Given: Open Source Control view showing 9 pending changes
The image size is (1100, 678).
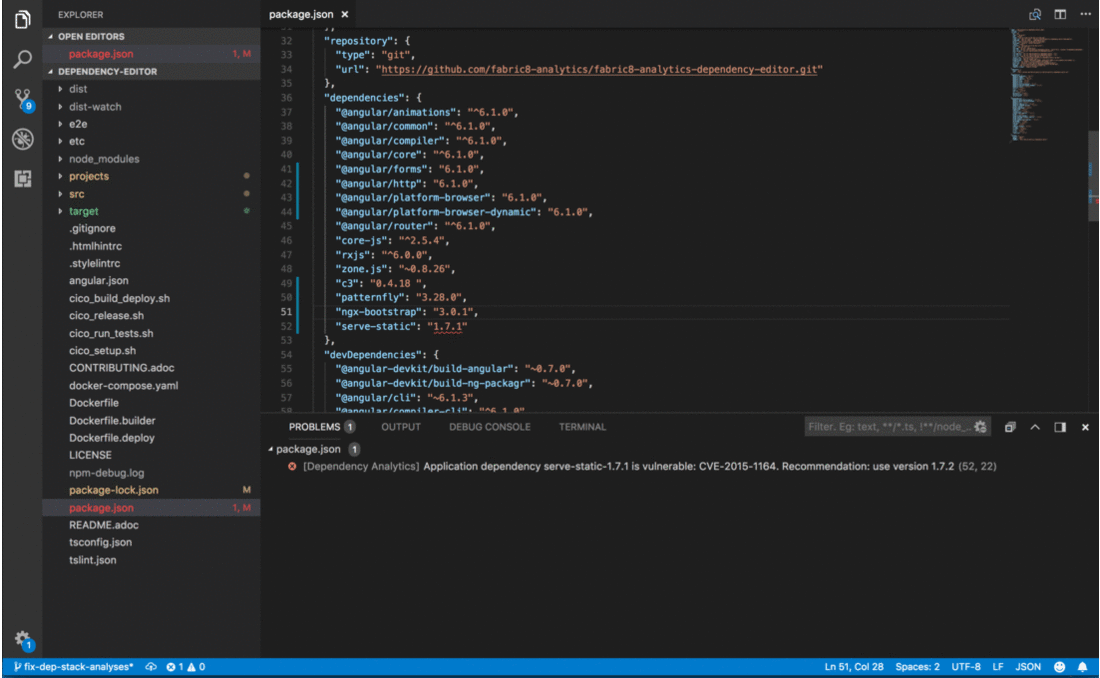Looking at the screenshot, I should [20, 100].
